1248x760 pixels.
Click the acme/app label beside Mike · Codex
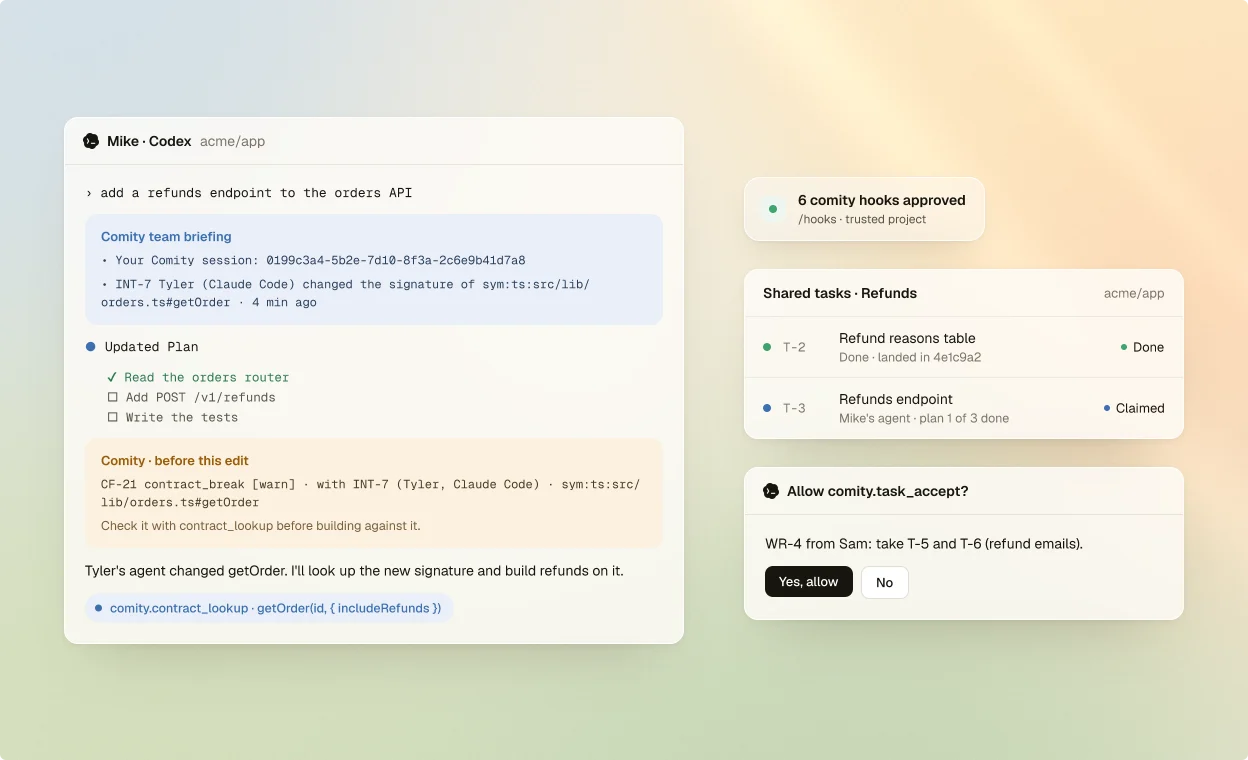[233, 141]
